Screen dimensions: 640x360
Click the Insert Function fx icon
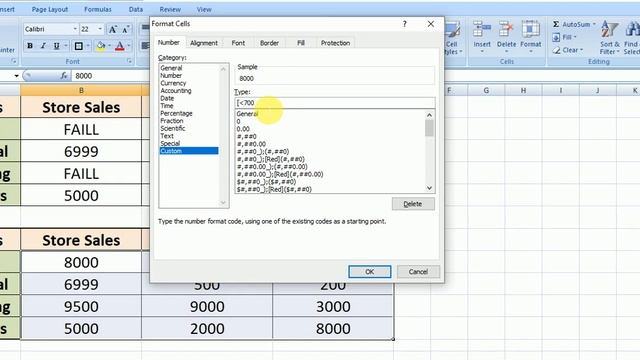click(64, 76)
